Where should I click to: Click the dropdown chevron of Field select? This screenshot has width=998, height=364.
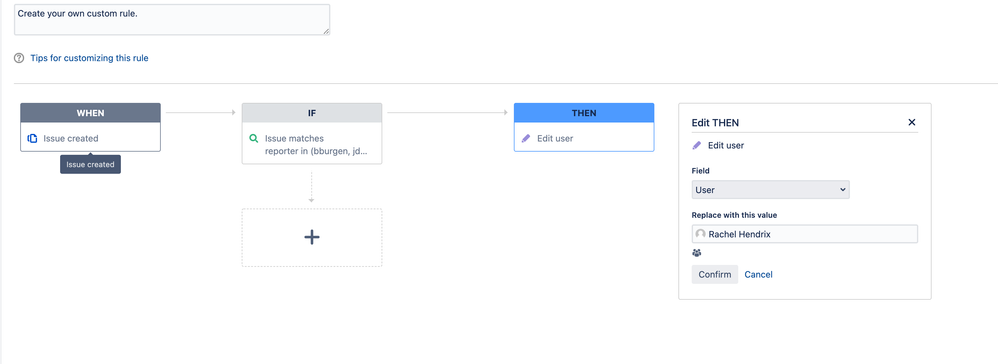click(842, 190)
